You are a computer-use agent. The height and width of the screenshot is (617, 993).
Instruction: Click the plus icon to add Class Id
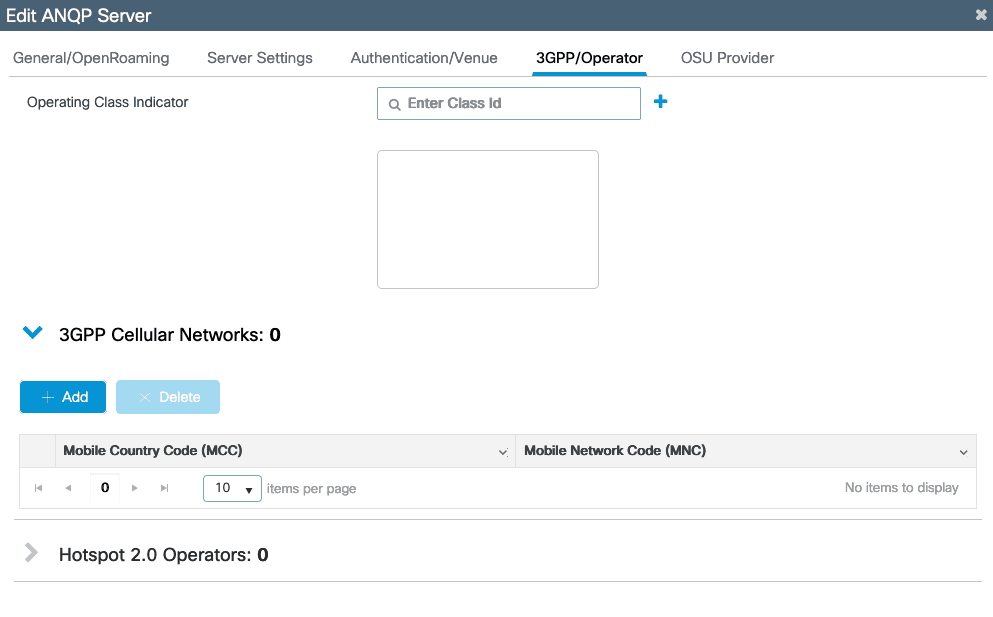point(660,102)
